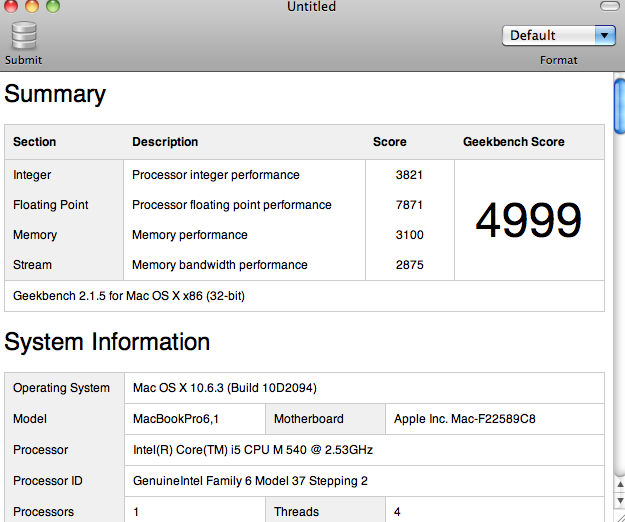Click the scrollbar down arrow

(620, 500)
